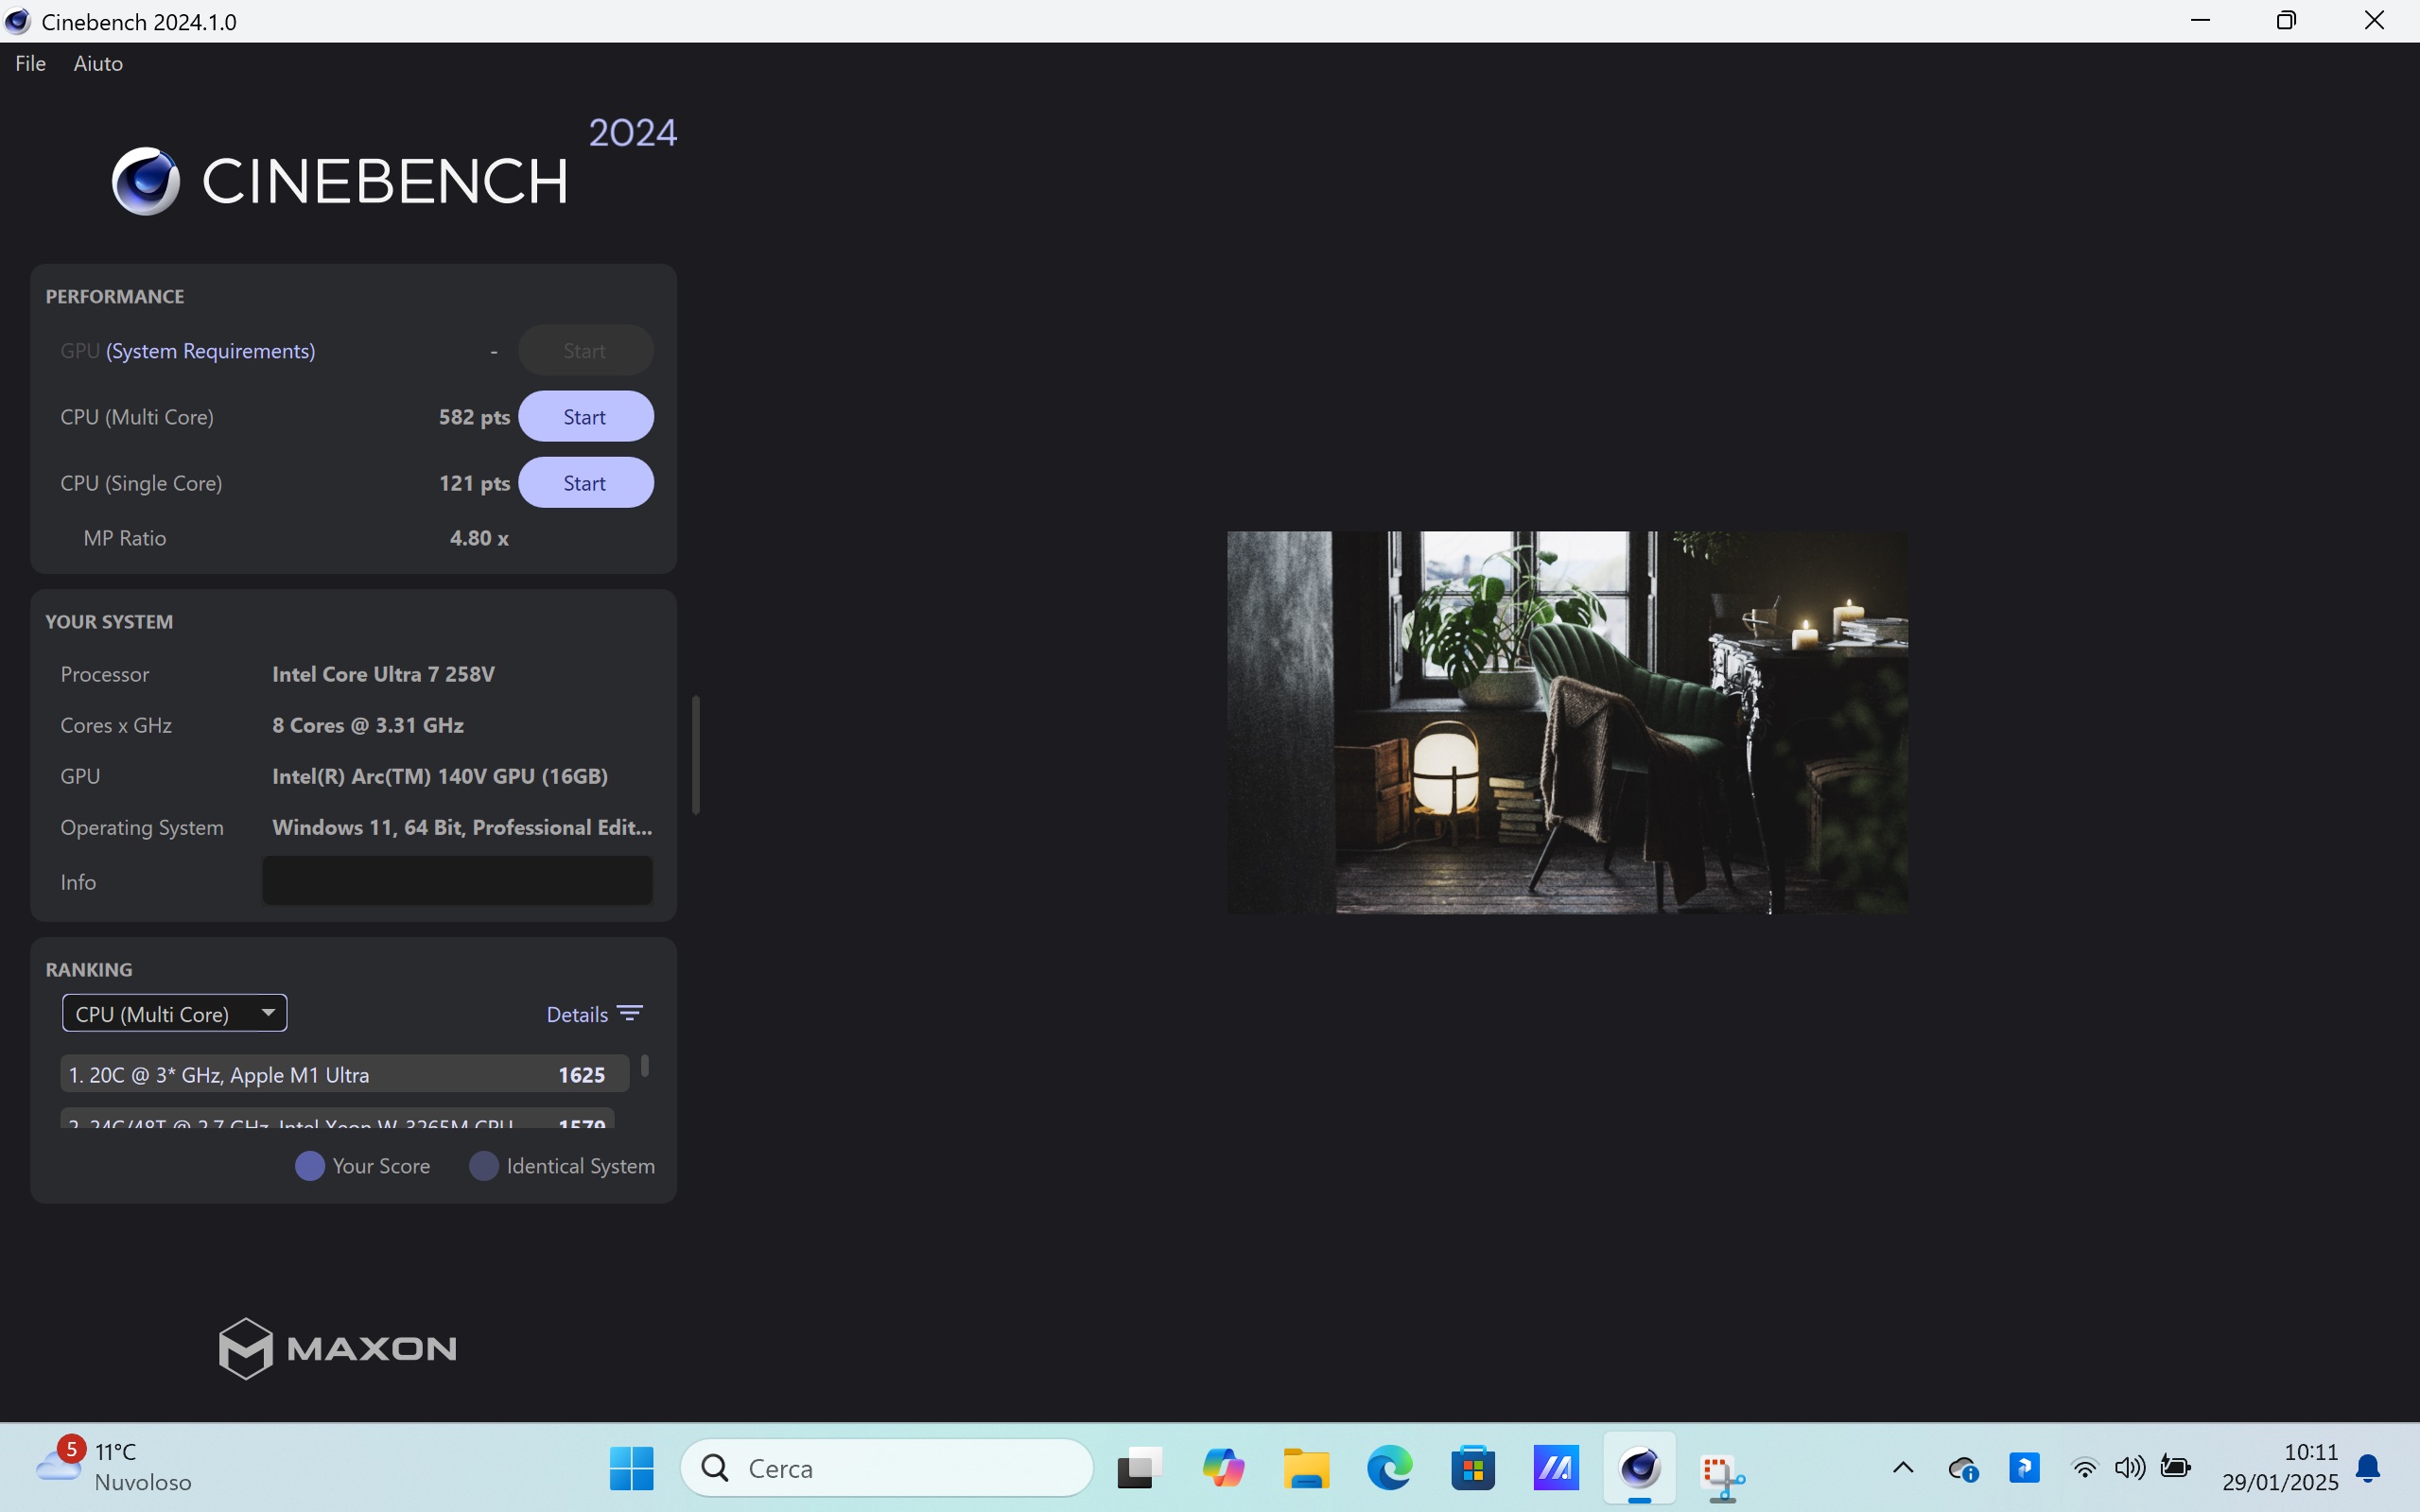
Task: Expand the ranking Details view
Action: 577,1014
